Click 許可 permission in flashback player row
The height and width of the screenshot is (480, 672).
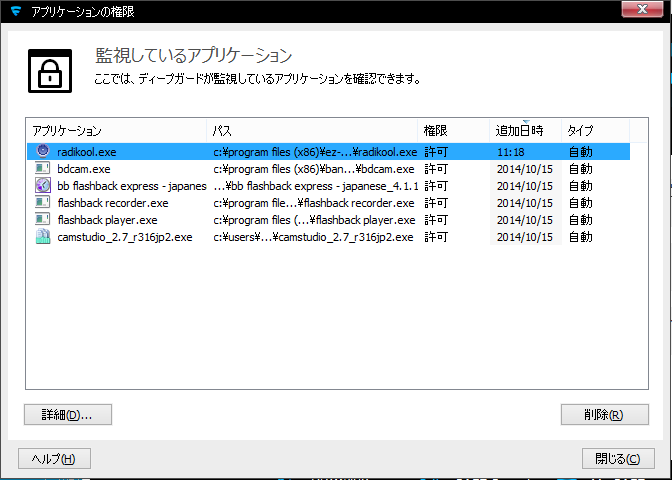click(x=436, y=220)
